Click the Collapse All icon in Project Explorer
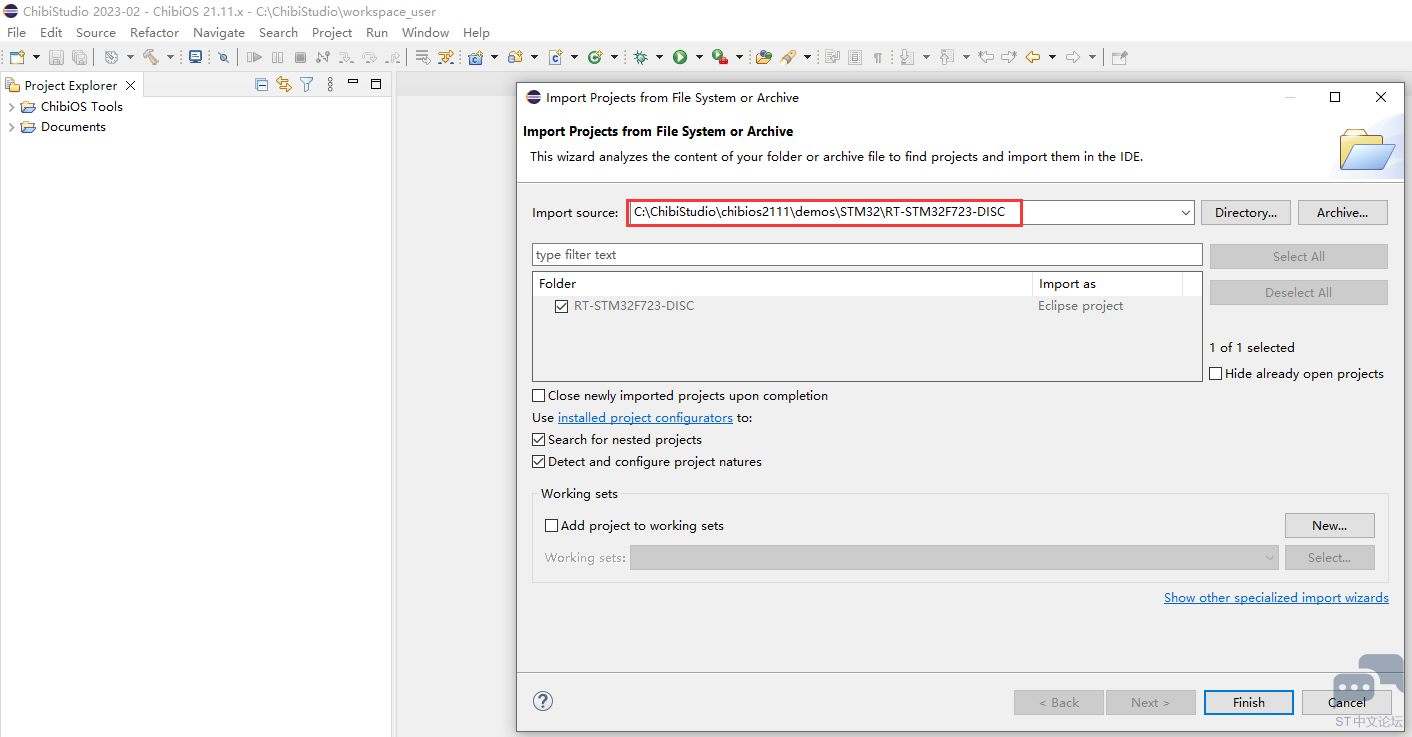This screenshot has height=737, width=1412. tap(262, 85)
